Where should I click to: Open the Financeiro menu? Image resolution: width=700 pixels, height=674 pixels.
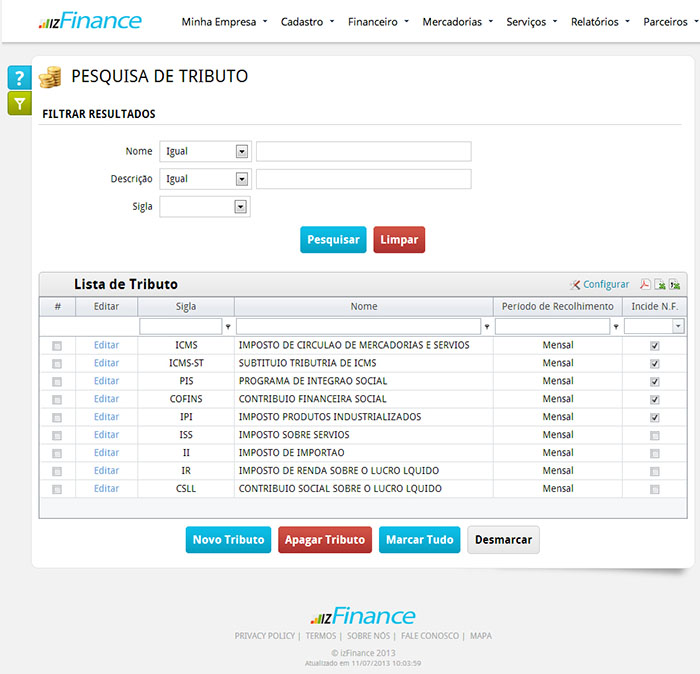[378, 21]
